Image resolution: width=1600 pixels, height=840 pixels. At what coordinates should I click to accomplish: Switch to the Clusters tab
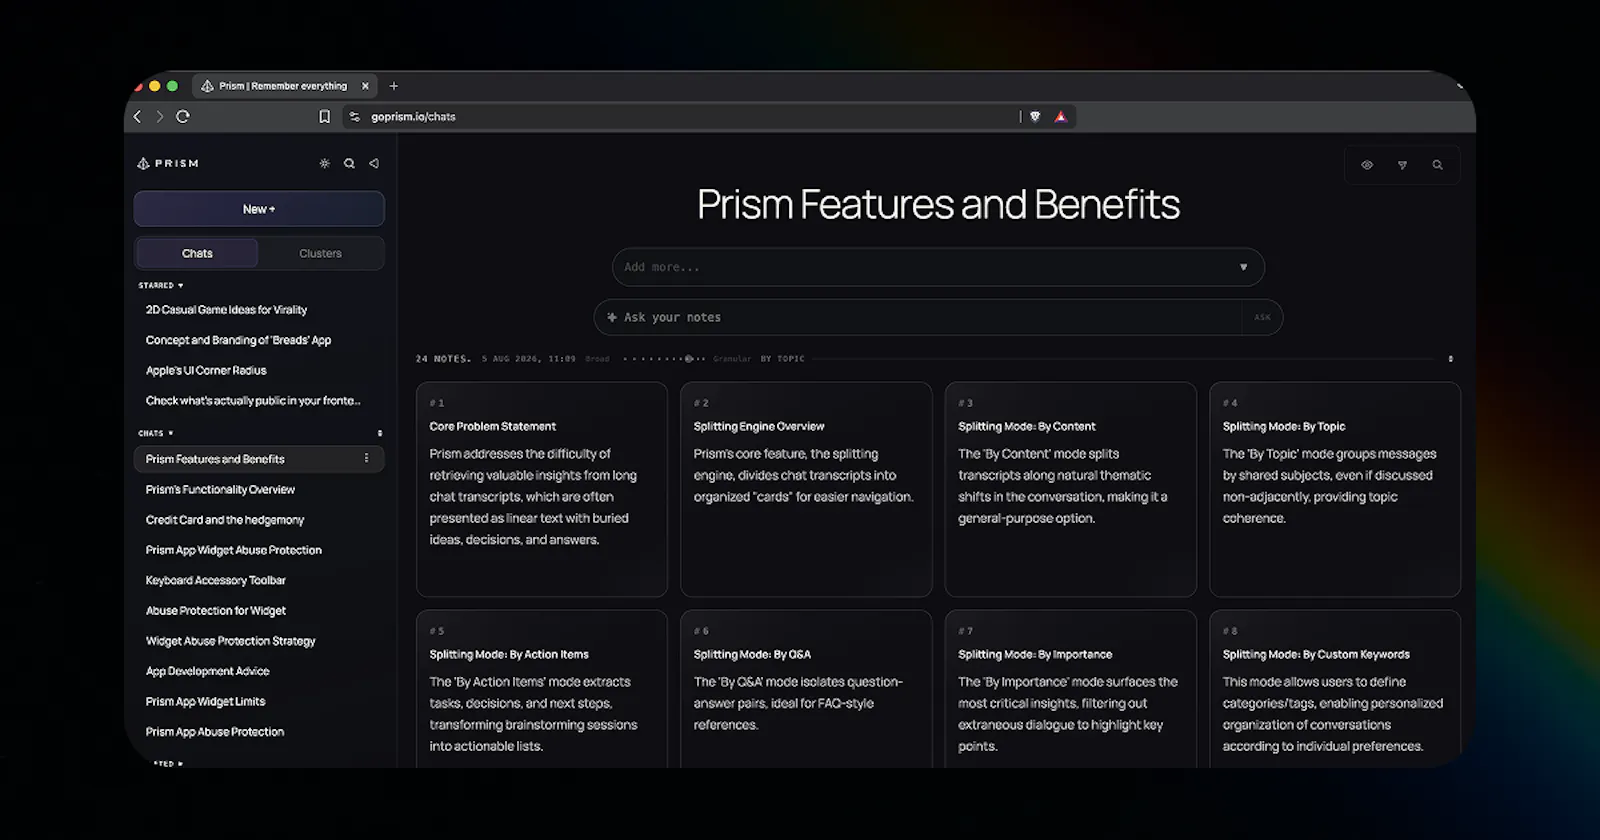(320, 253)
